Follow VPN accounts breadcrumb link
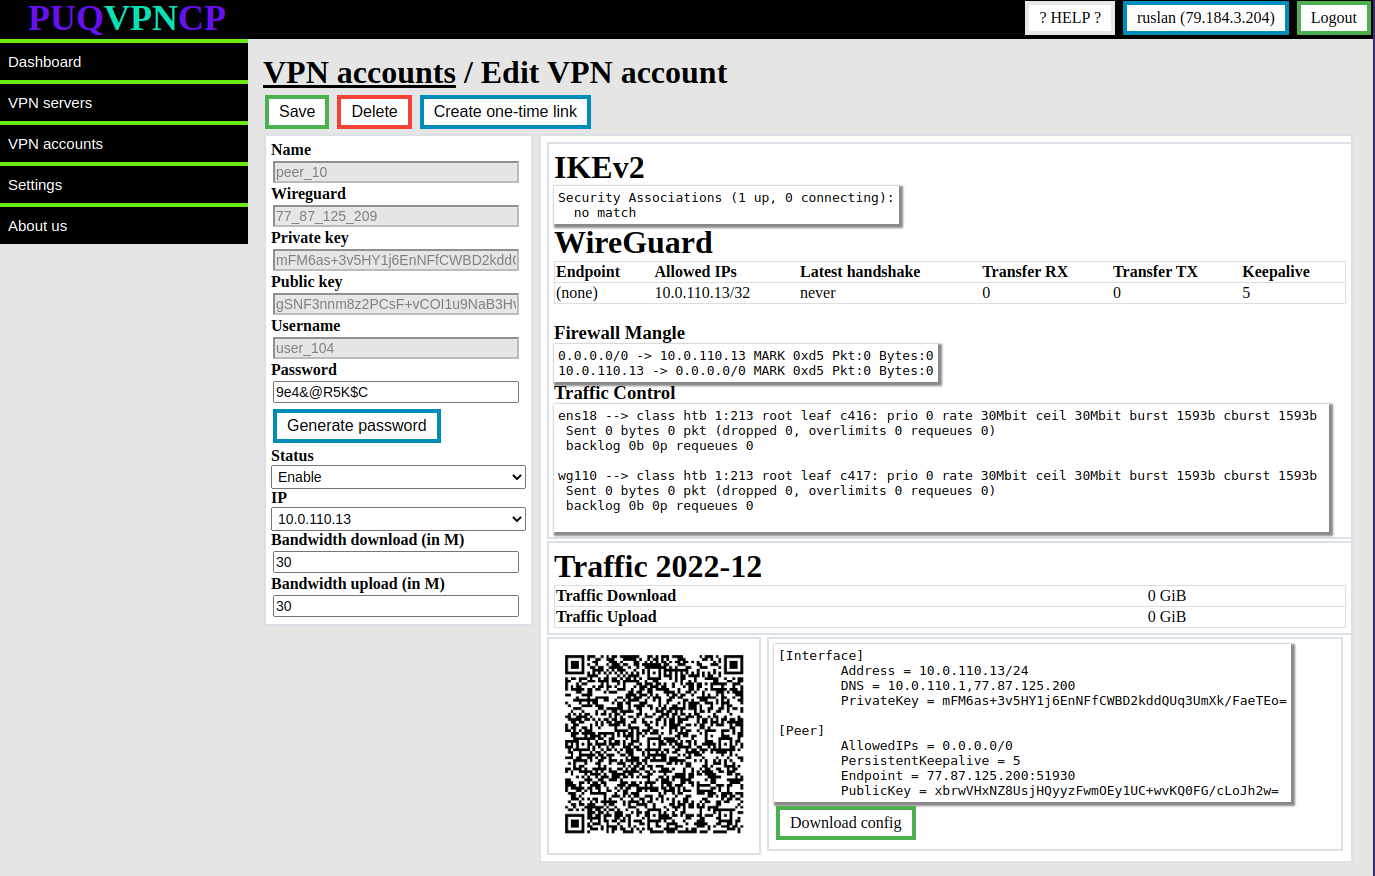 [x=360, y=73]
